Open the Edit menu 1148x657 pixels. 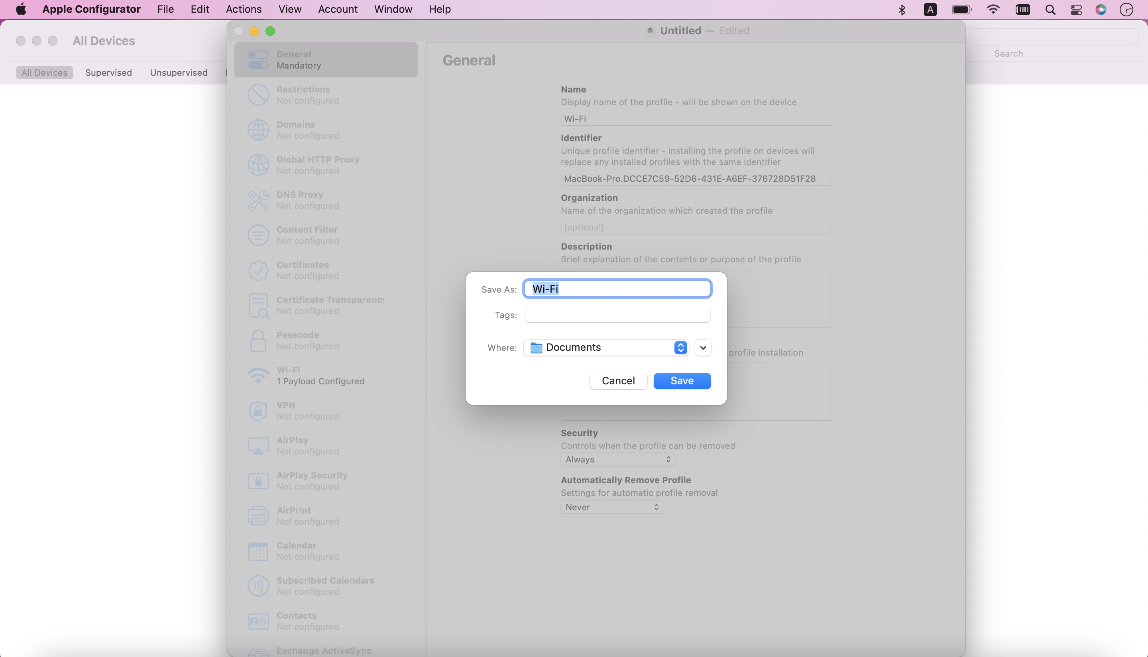tap(200, 10)
